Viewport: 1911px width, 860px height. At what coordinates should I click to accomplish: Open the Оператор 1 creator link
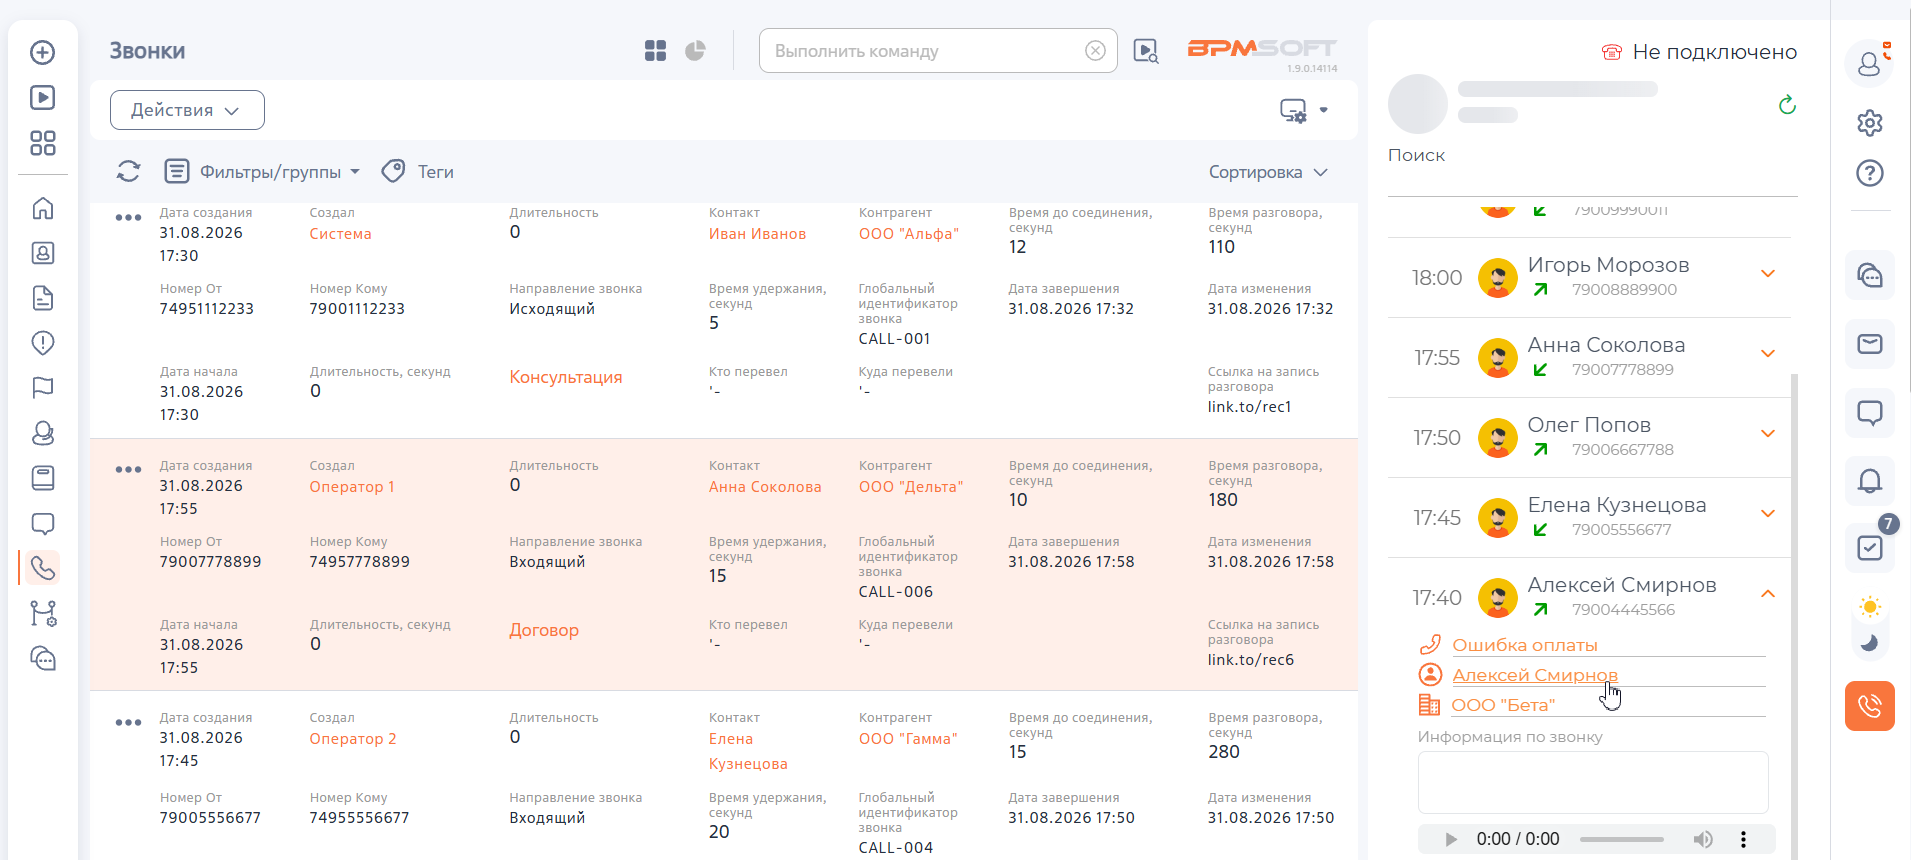point(352,487)
